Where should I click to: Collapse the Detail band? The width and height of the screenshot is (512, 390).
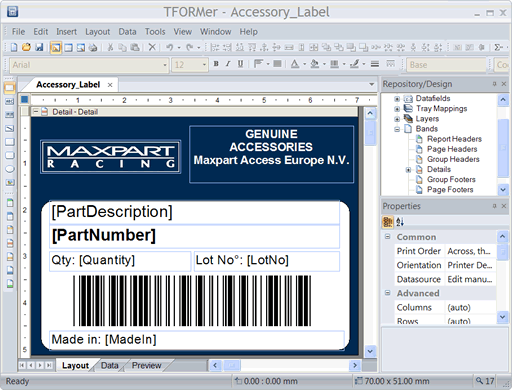36,112
